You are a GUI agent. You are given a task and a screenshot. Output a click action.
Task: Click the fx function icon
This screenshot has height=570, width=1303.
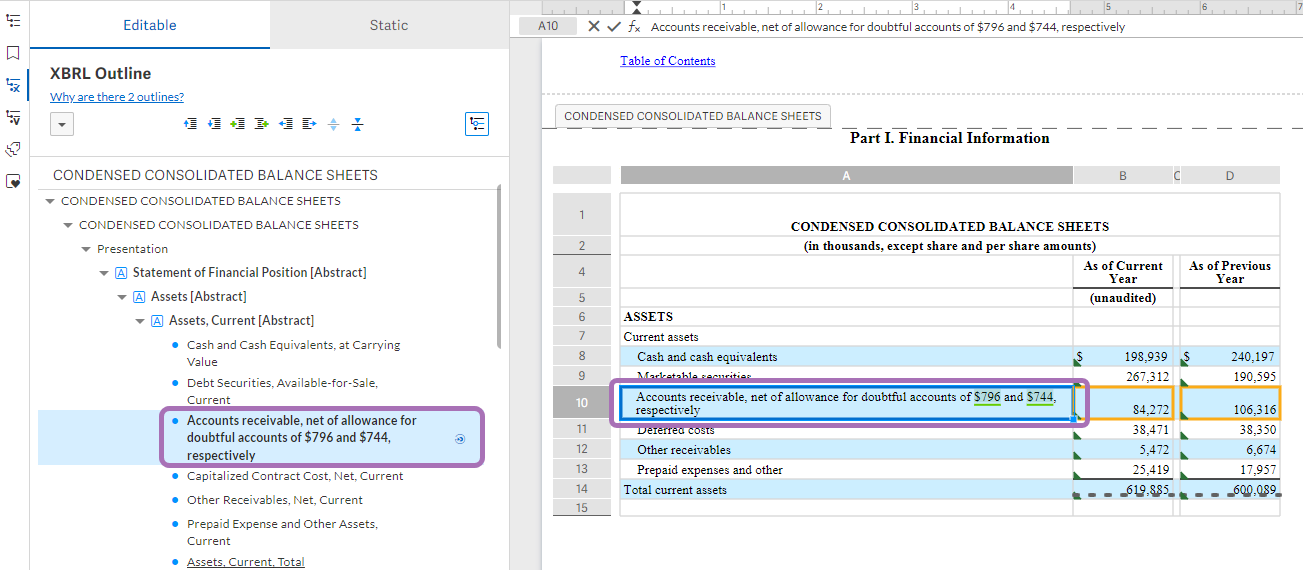pyautogui.click(x=633, y=27)
